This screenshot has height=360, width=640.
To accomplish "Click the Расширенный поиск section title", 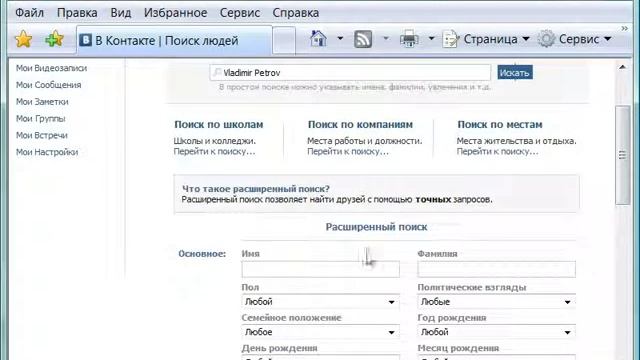I will (x=376, y=227).
